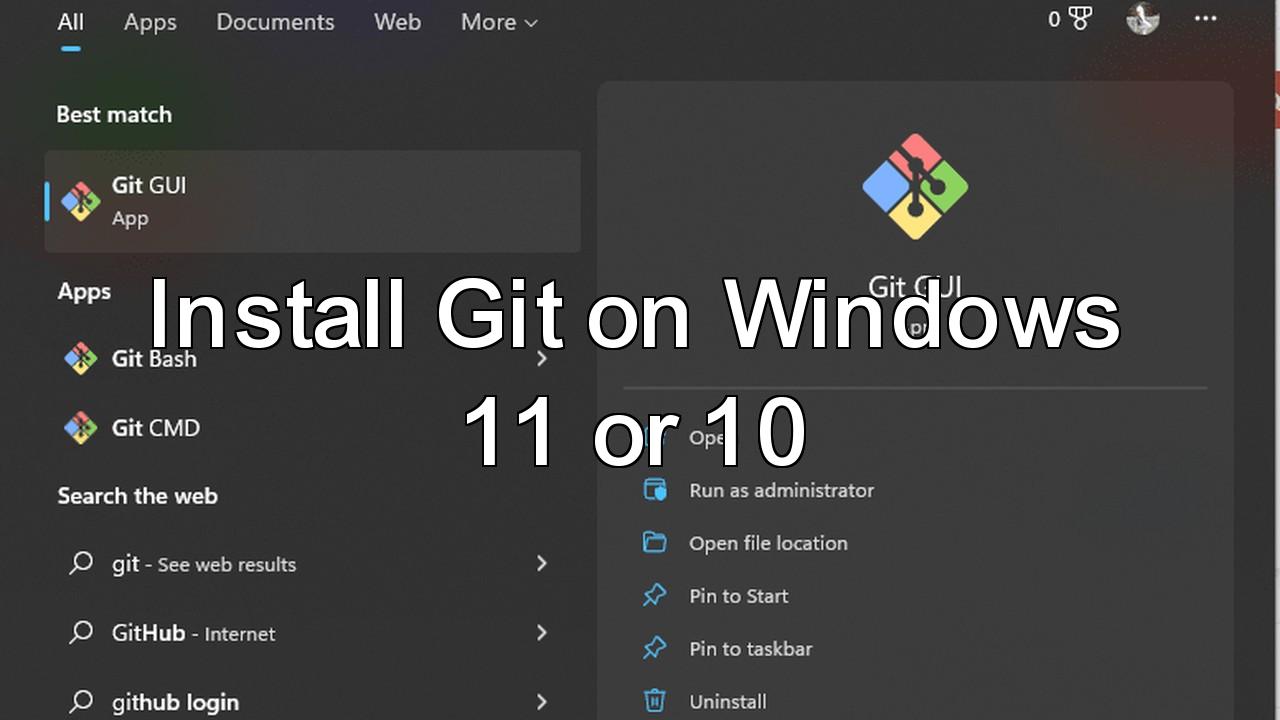Switch to the Apps tab
The width and height of the screenshot is (1280, 720).
coord(150,22)
